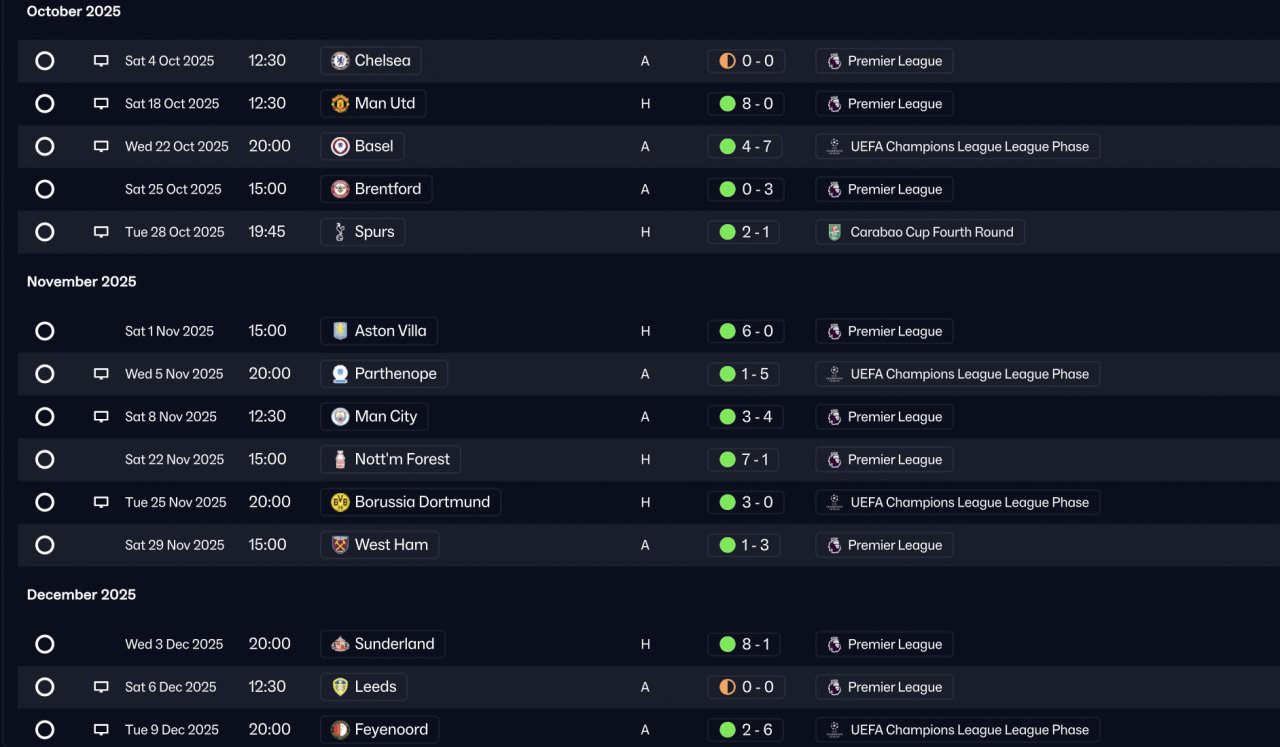Open the 0 - 0 draw result against Leeds
Viewport: 1280px width, 747px height.
pyautogui.click(x=746, y=687)
